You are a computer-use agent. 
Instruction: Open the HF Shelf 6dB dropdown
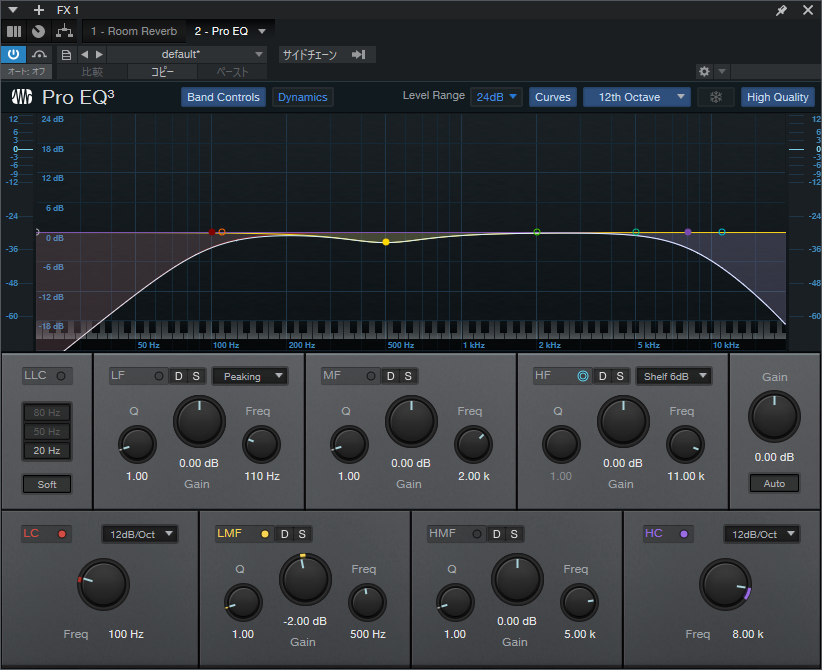click(x=674, y=376)
